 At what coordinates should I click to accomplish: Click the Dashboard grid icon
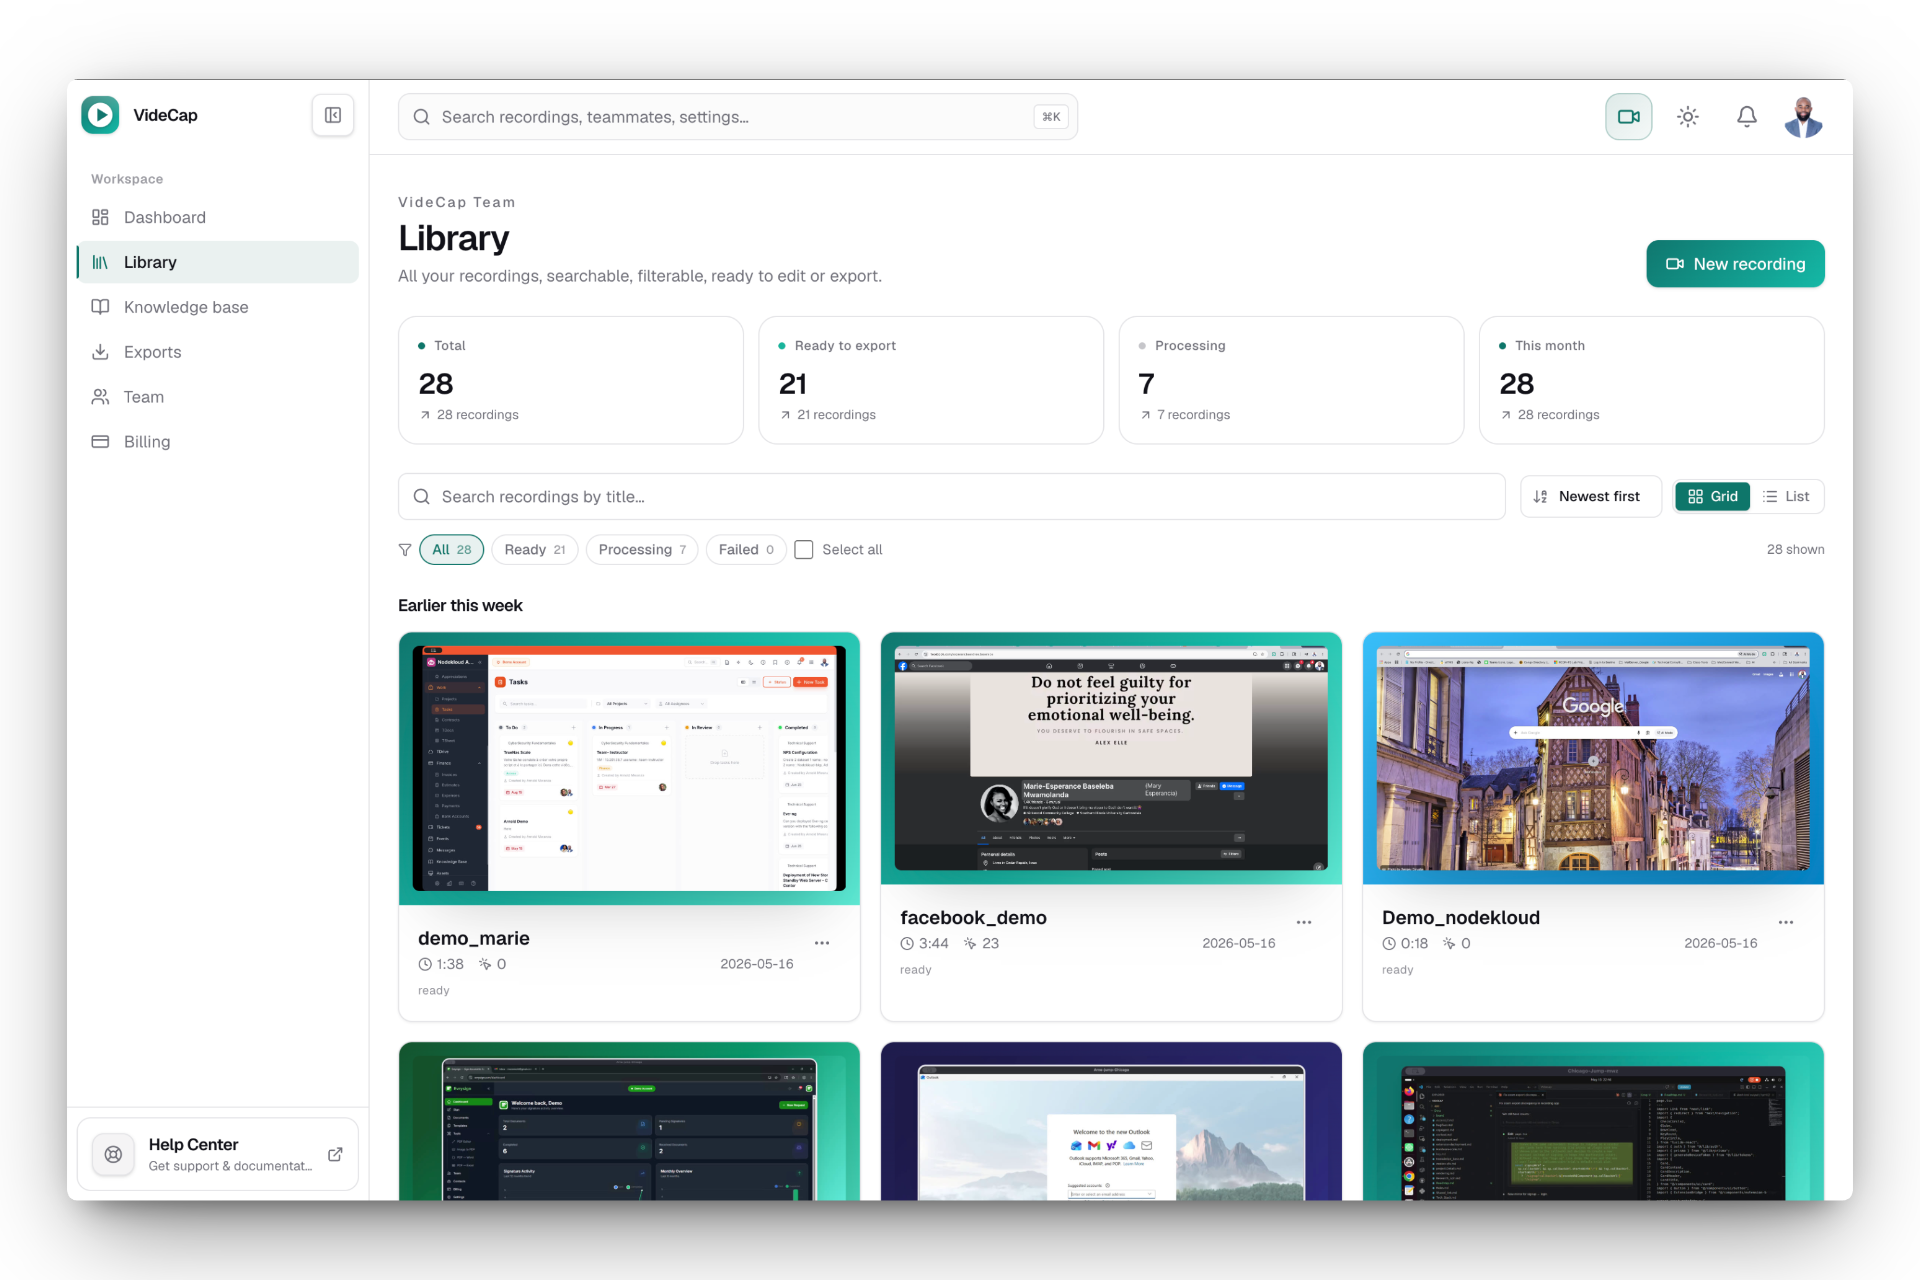click(x=100, y=217)
